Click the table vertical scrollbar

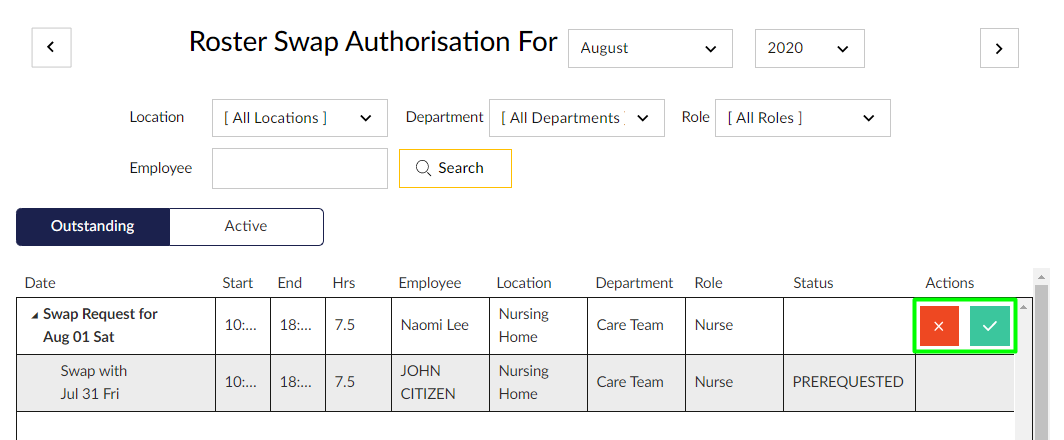click(1041, 360)
